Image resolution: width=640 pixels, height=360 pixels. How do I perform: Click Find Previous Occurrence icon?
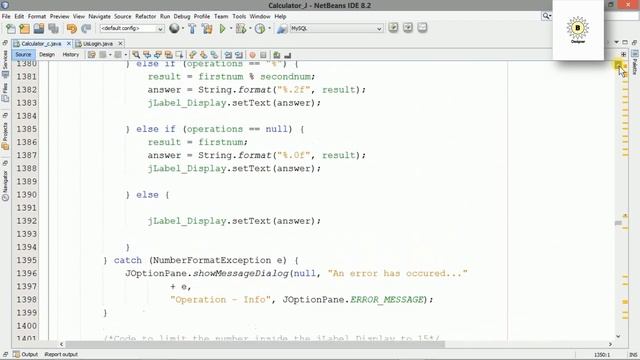pyautogui.click(x=147, y=55)
